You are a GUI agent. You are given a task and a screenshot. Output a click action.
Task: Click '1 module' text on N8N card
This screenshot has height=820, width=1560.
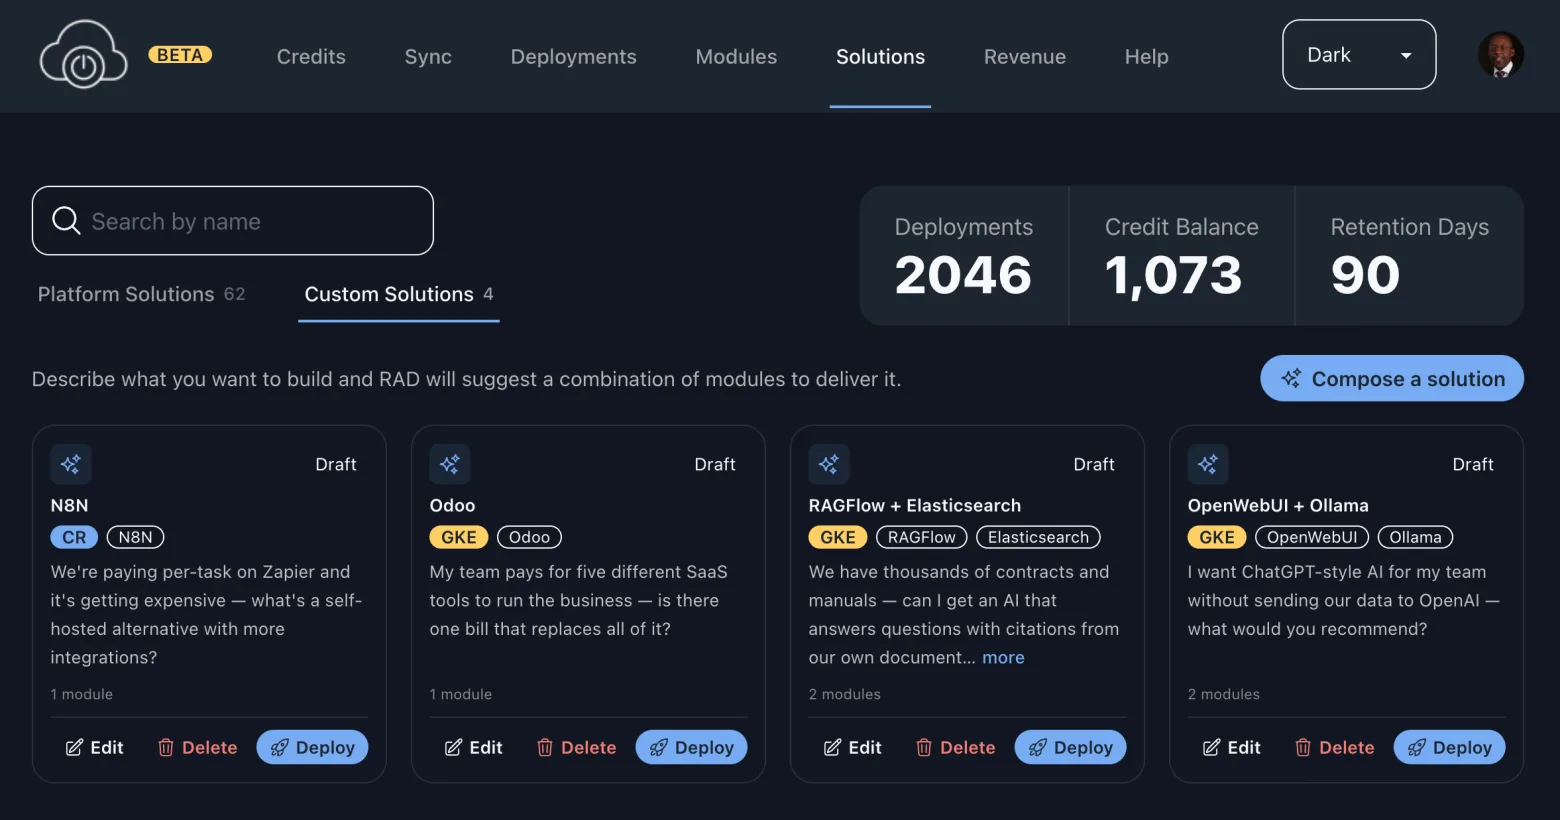pos(81,694)
